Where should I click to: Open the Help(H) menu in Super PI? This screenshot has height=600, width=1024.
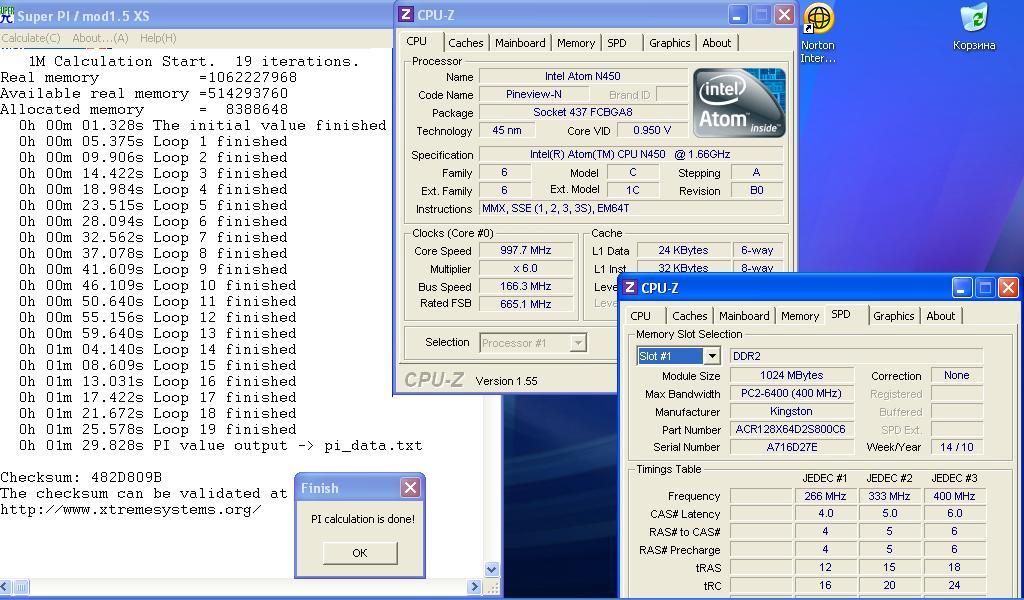point(158,38)
